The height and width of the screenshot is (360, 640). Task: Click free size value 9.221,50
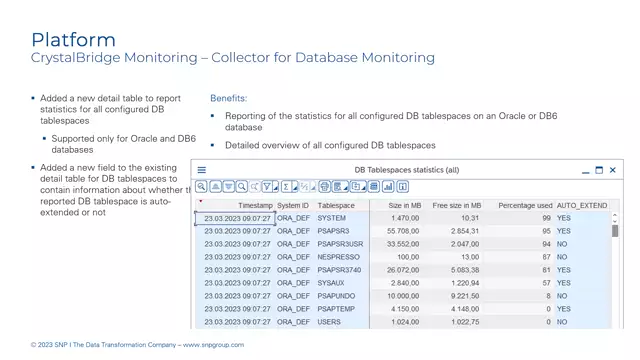point(465,296)
